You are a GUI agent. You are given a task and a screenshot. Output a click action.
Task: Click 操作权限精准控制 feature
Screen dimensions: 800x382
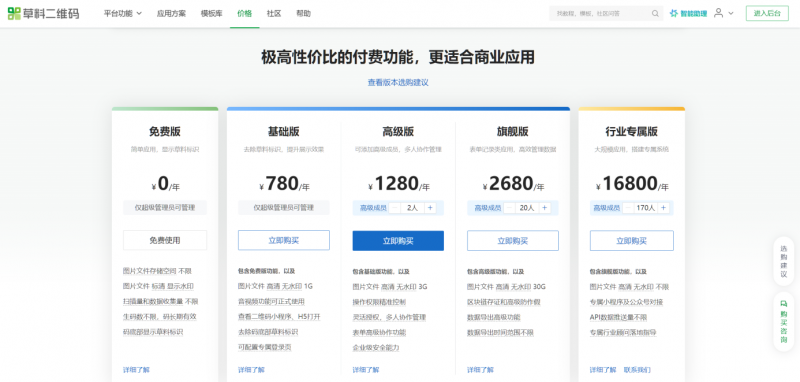379,302
